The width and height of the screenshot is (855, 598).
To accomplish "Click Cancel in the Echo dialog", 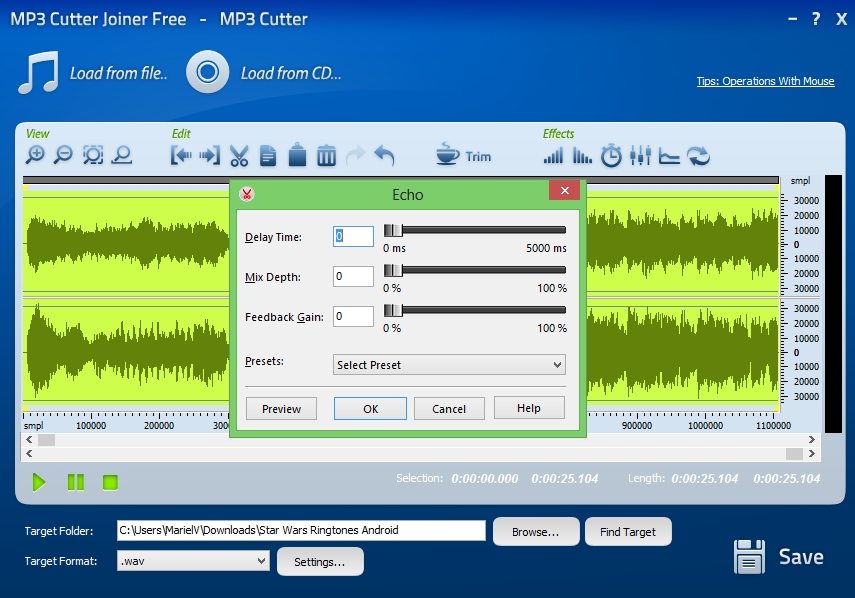I will (x=449, y=409).
